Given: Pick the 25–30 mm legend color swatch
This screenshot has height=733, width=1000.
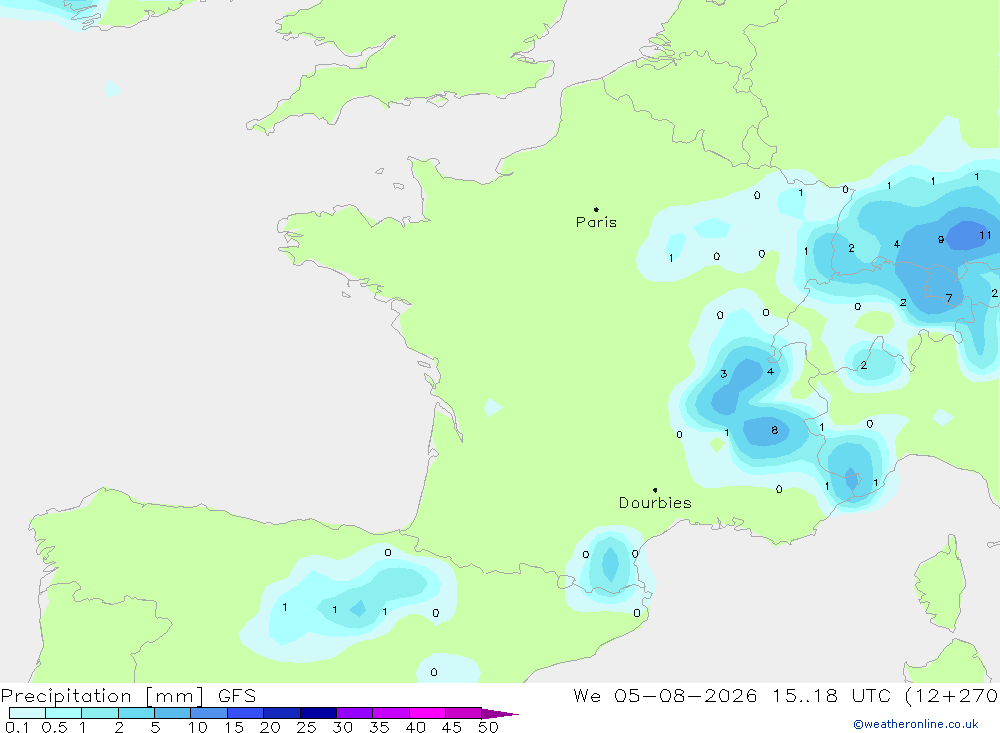Looking at the screenshot, I should coord(318,713).
